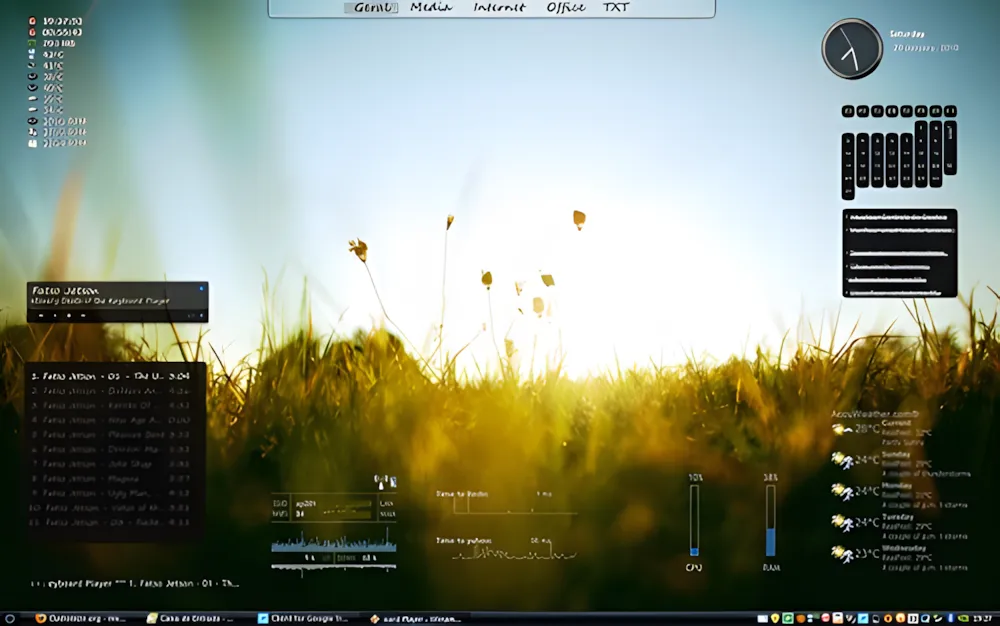Open the 'Casa de Cirilota' taskbar window
This screenshot has height=626, width=1000.
click(191, 618)
